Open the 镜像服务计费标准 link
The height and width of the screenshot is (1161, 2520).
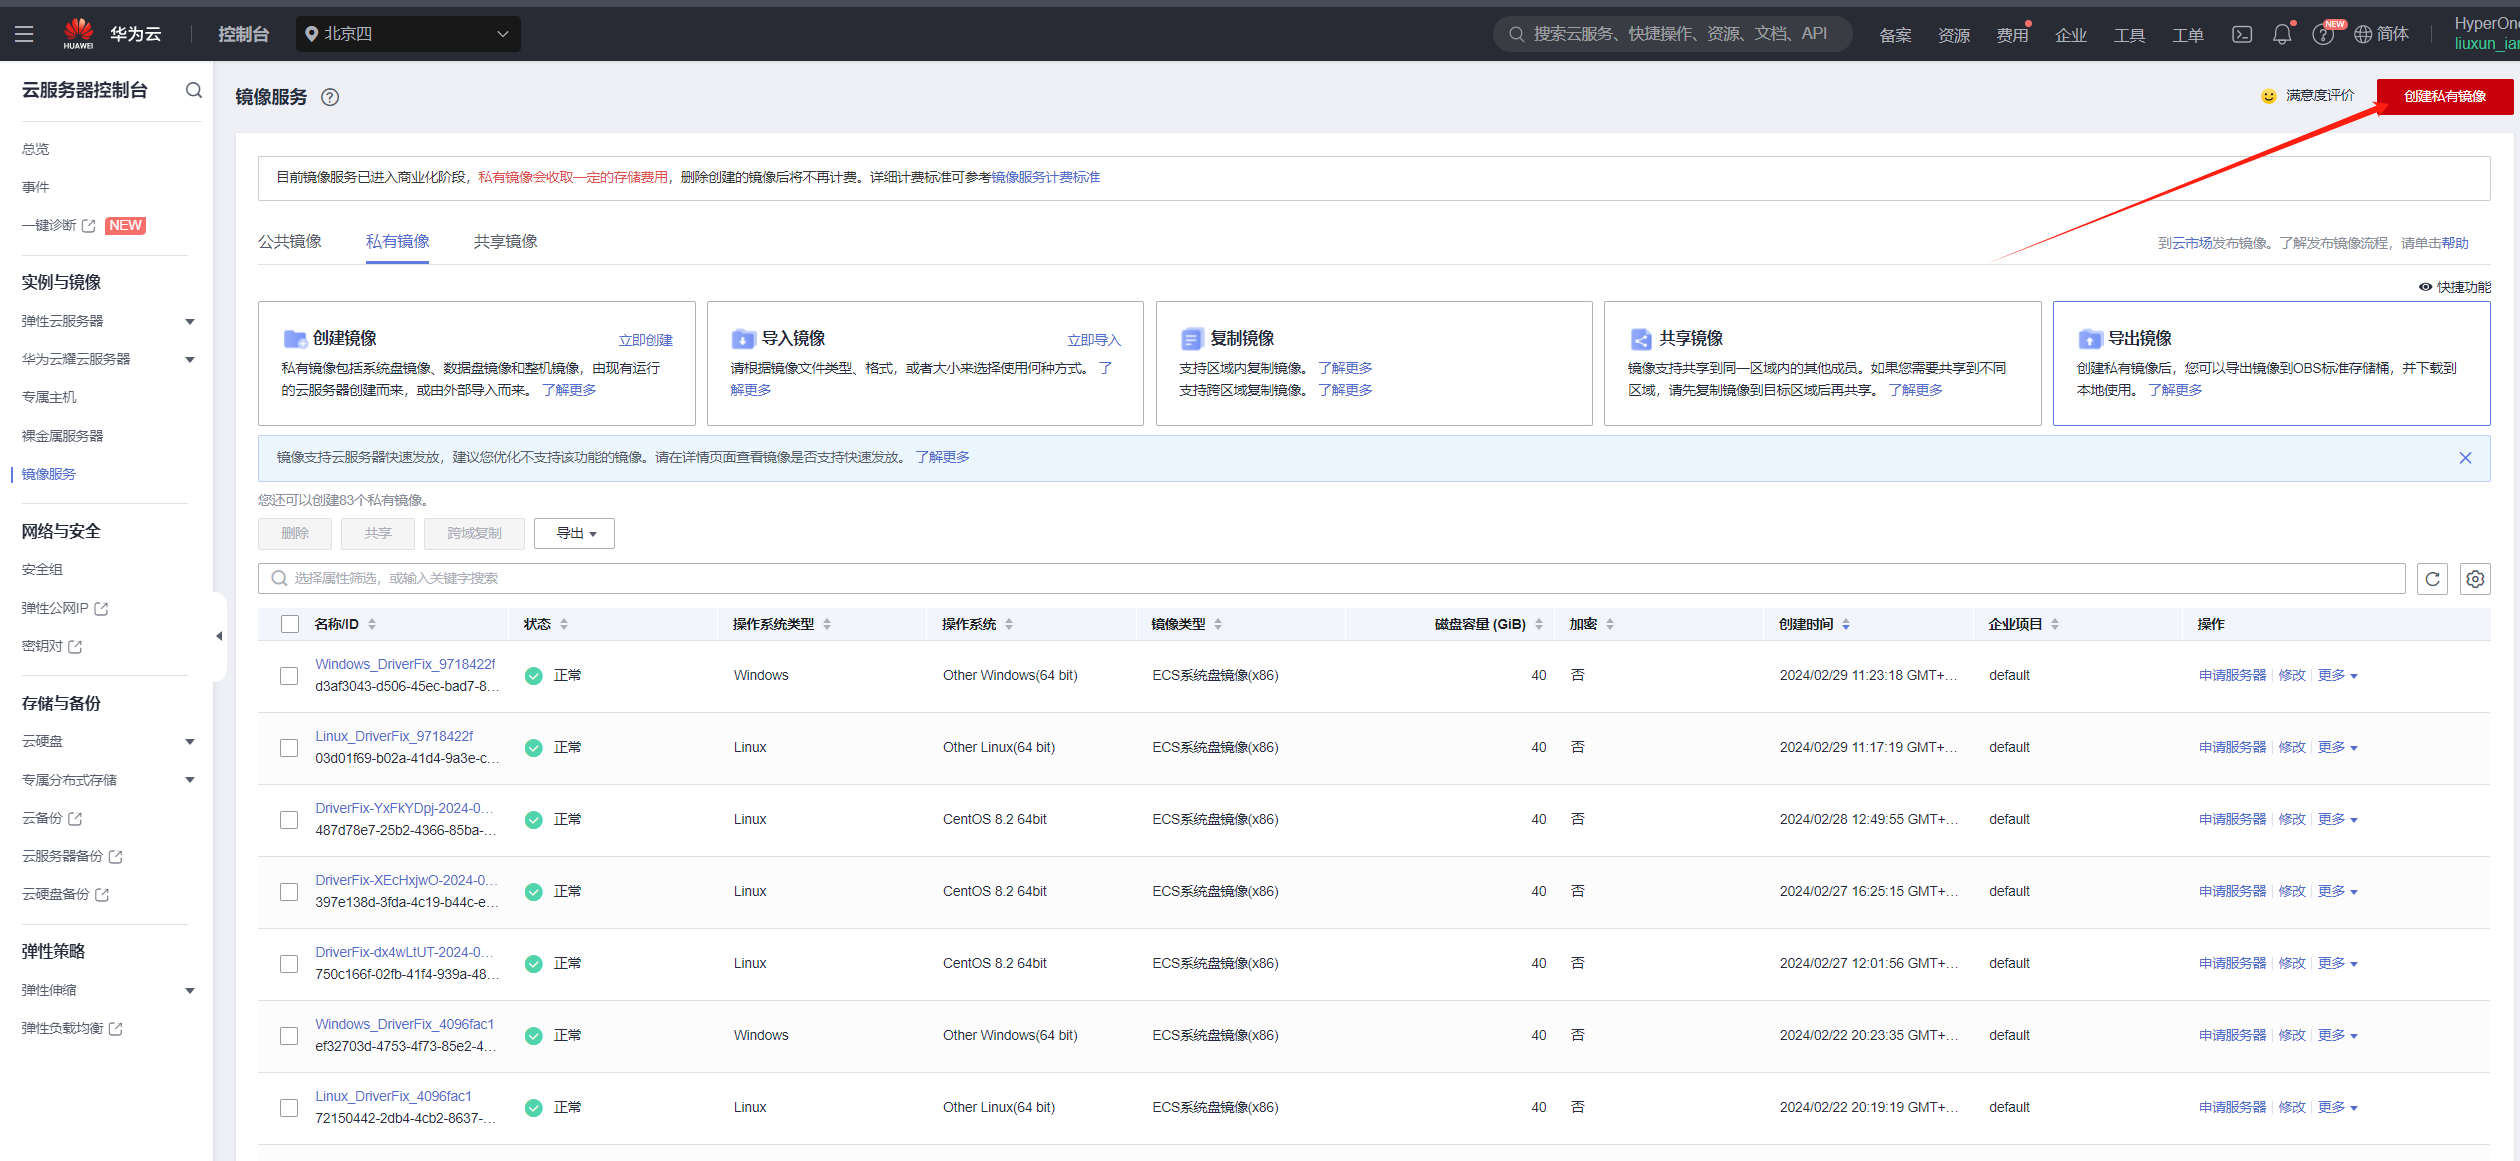(1046, 178)
